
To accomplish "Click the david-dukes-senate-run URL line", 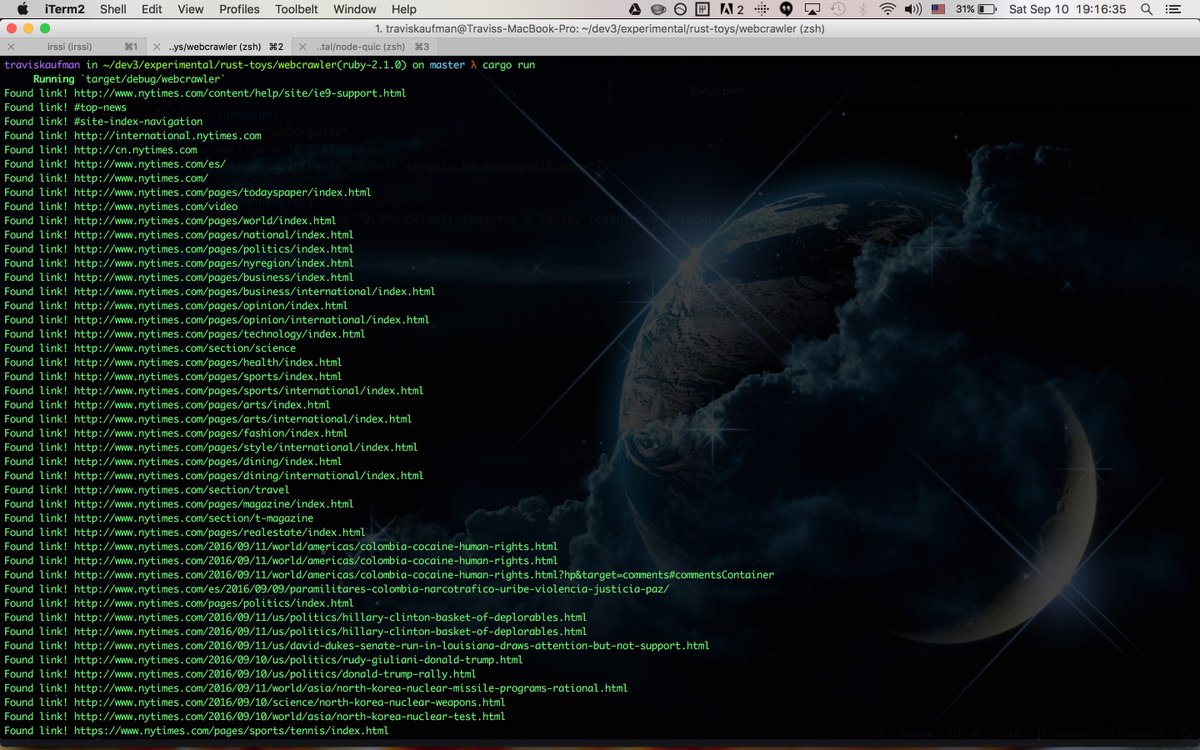I will [x=357, y=646].
